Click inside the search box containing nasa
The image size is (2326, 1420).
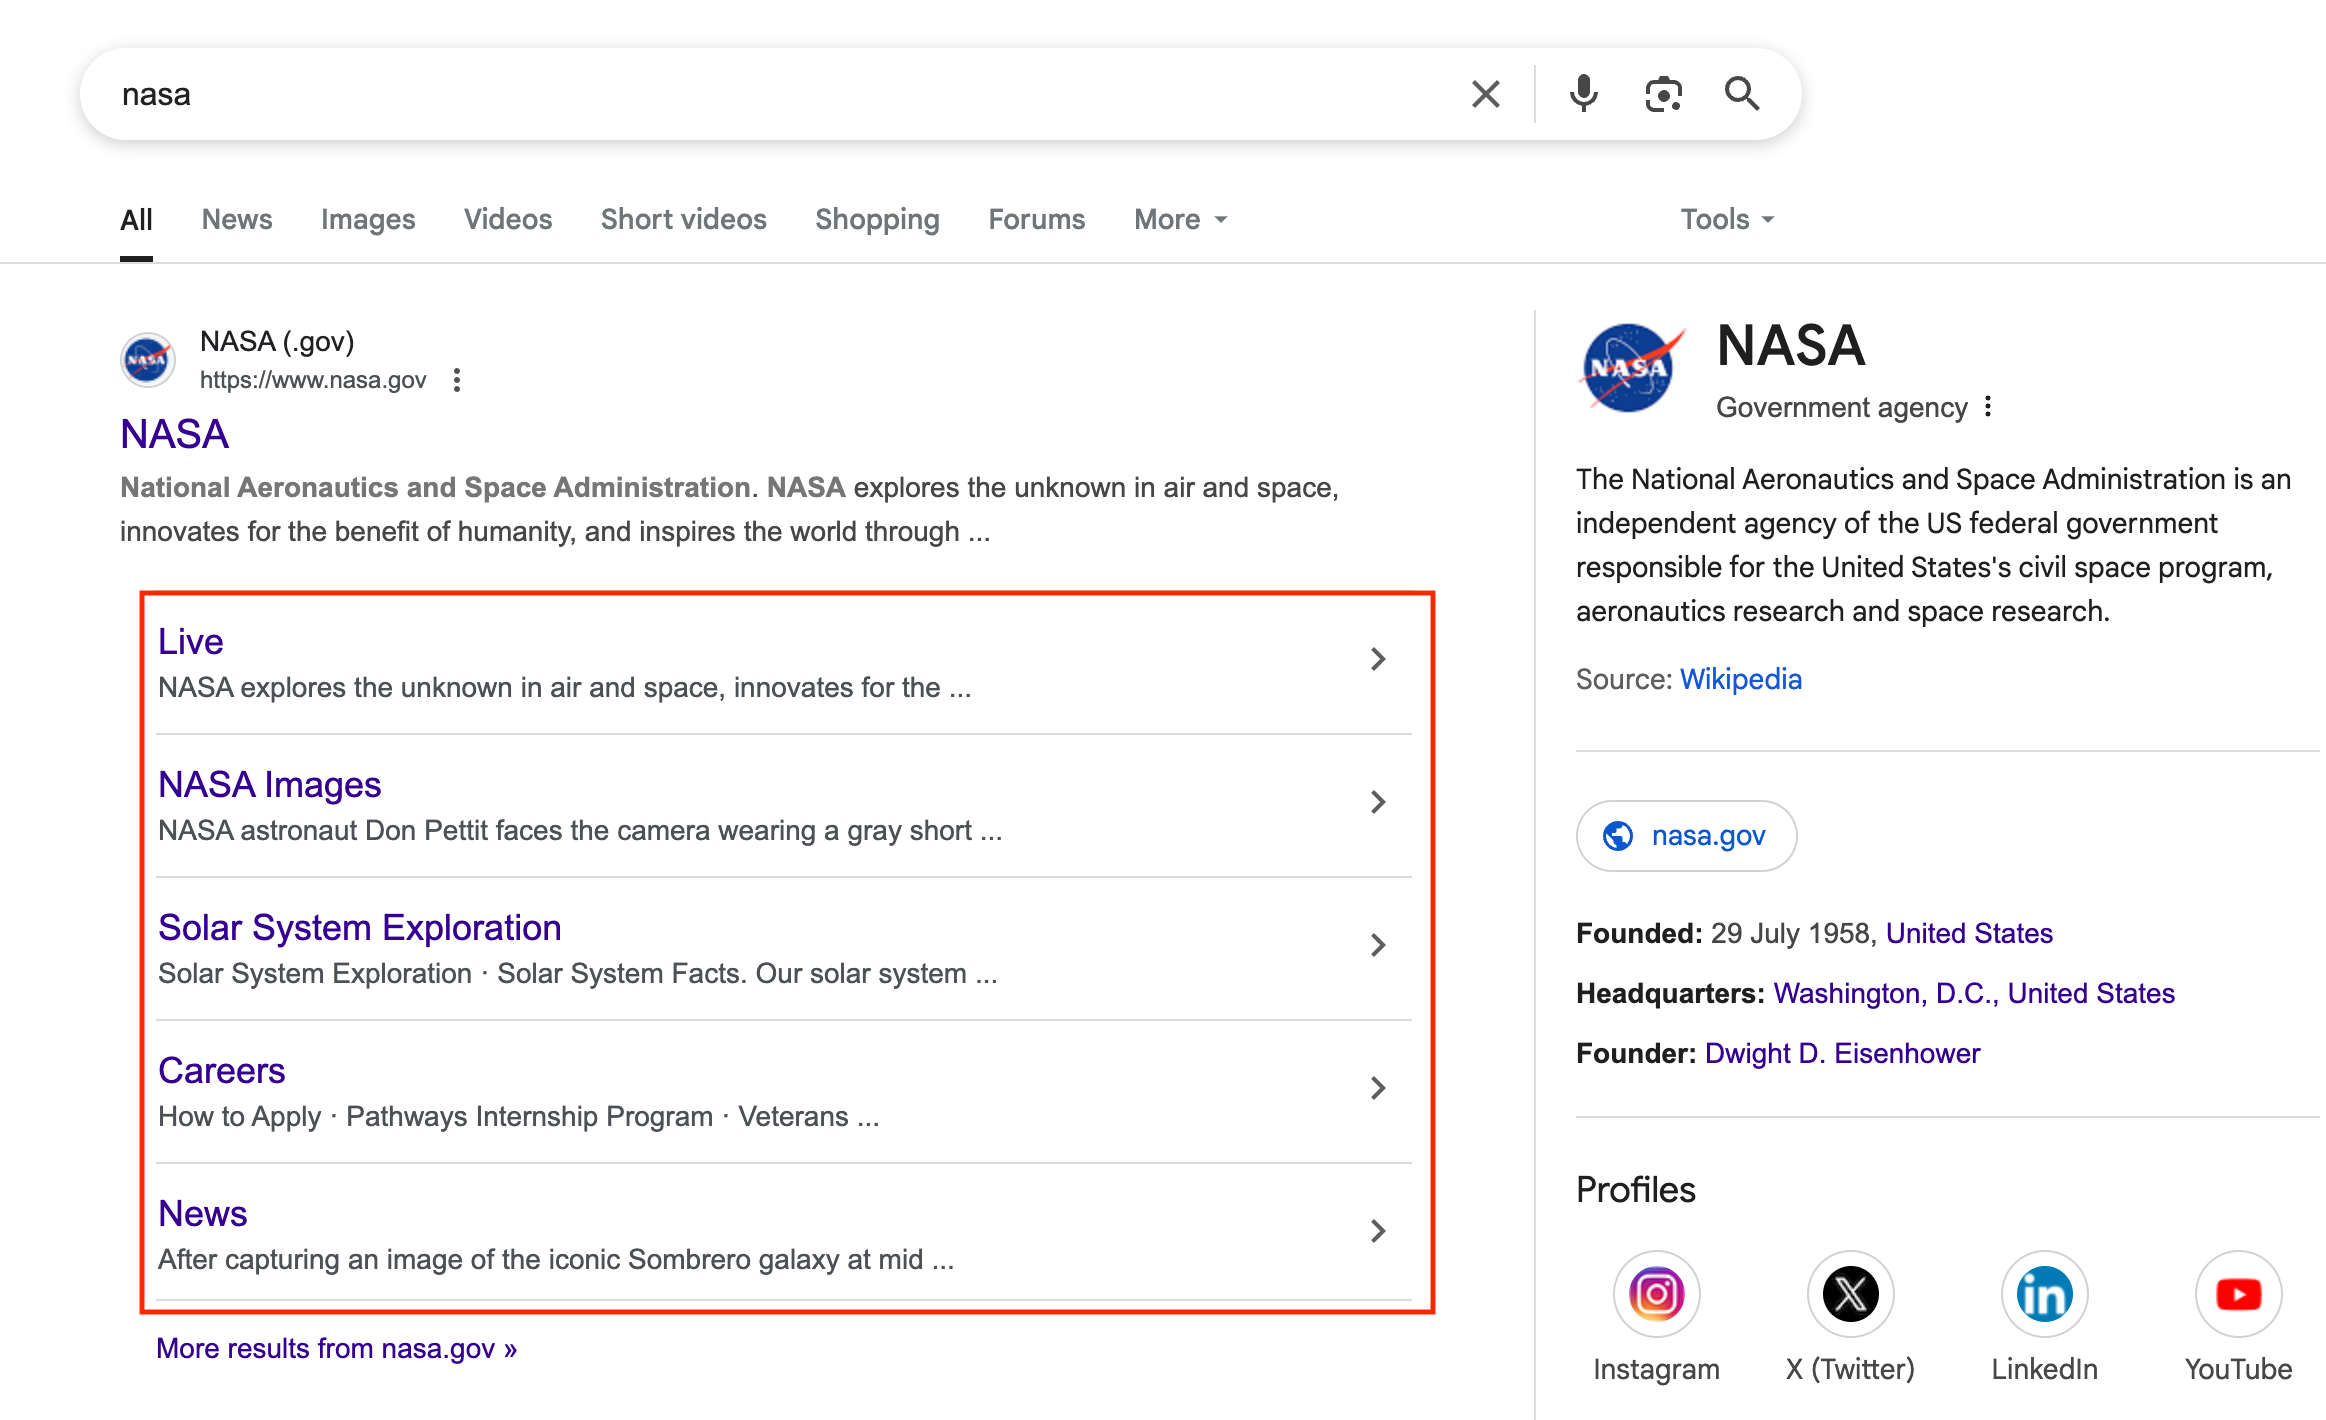tap(780, 94)
